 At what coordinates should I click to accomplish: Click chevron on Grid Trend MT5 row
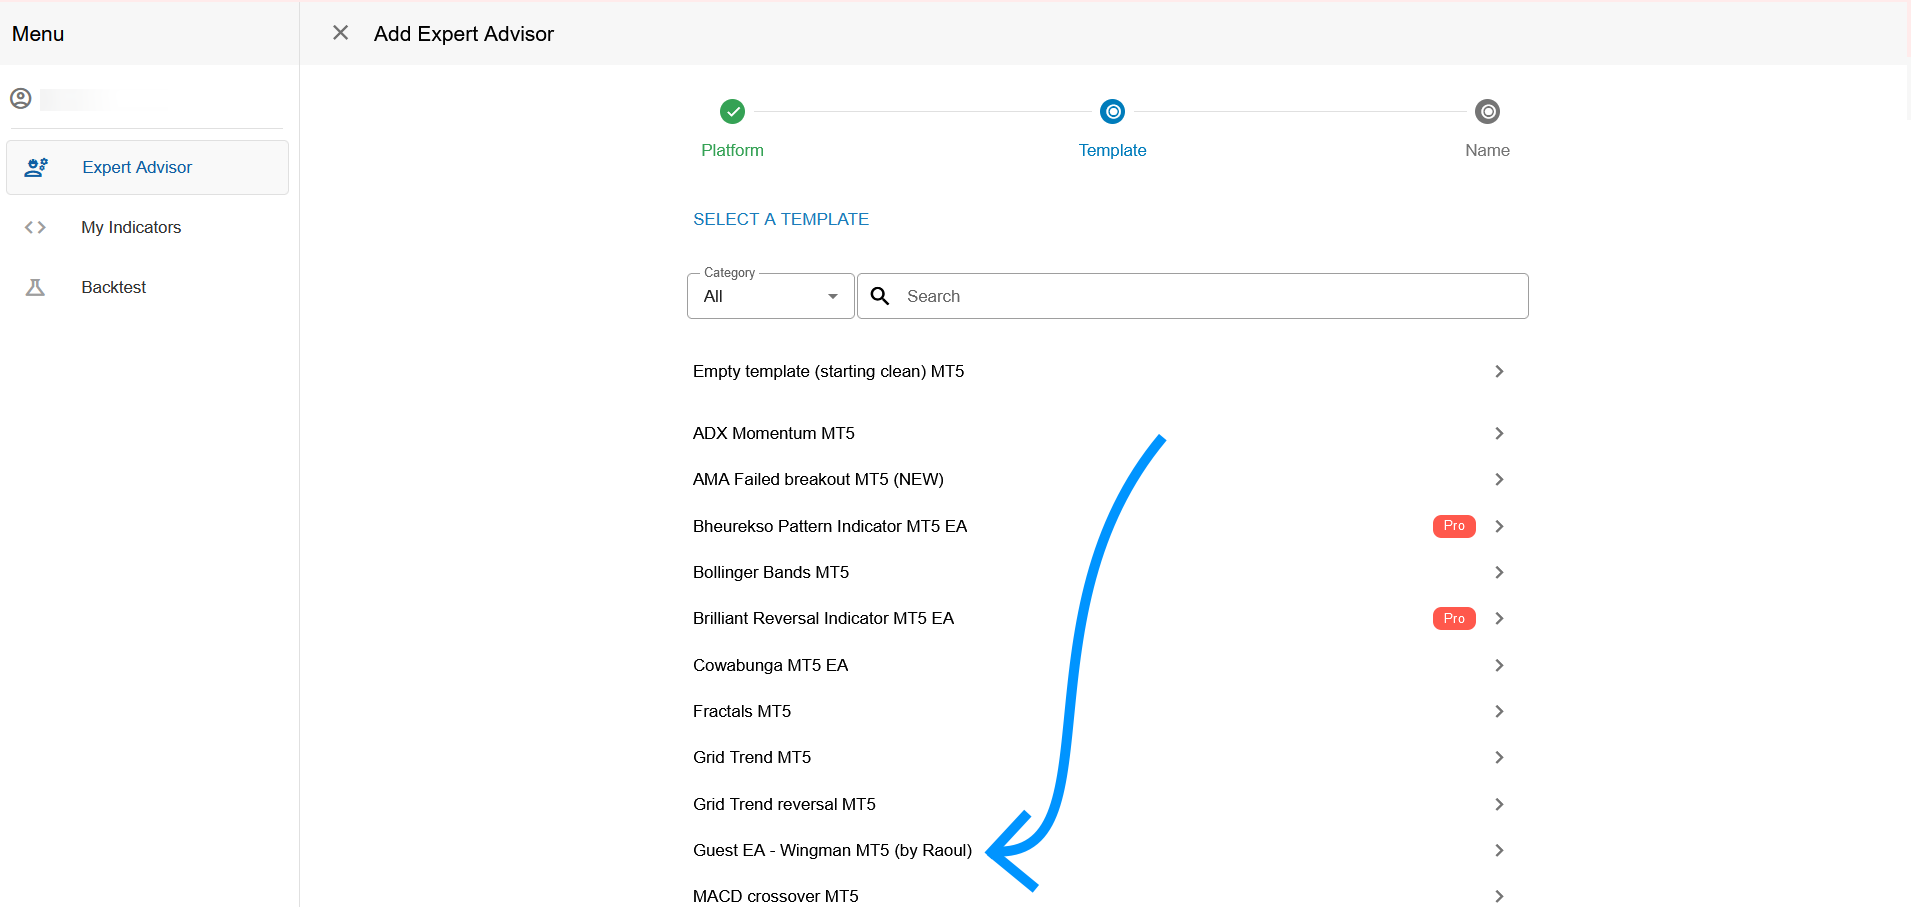tap(1499, 757)
